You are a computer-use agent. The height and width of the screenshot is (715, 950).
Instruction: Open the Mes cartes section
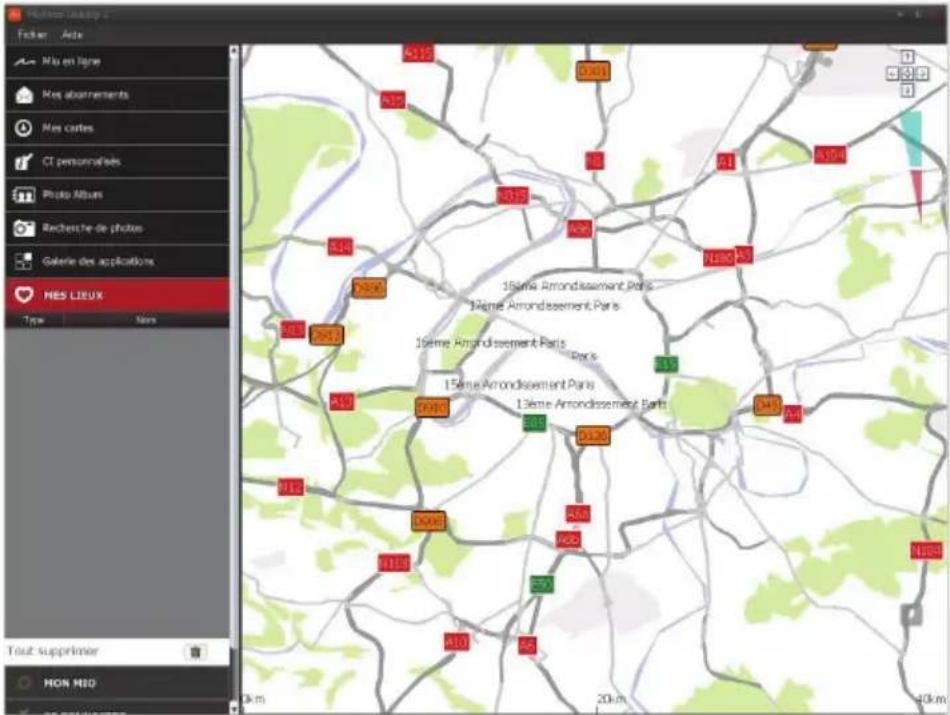(x=117, y=128)
